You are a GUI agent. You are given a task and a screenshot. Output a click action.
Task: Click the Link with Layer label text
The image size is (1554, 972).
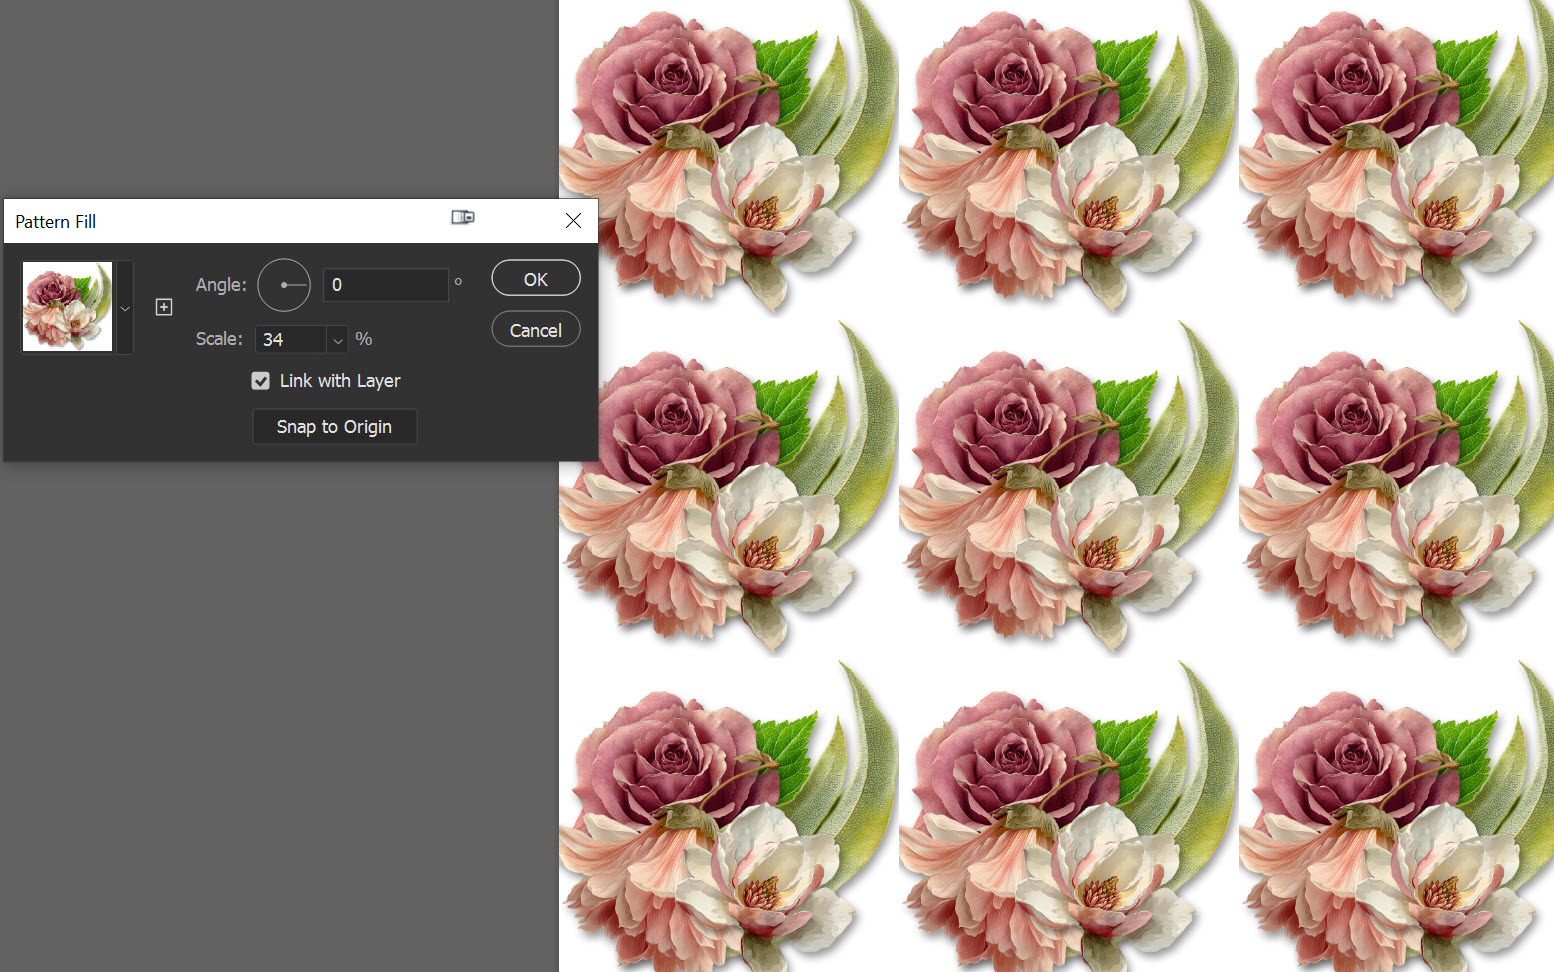340,381
